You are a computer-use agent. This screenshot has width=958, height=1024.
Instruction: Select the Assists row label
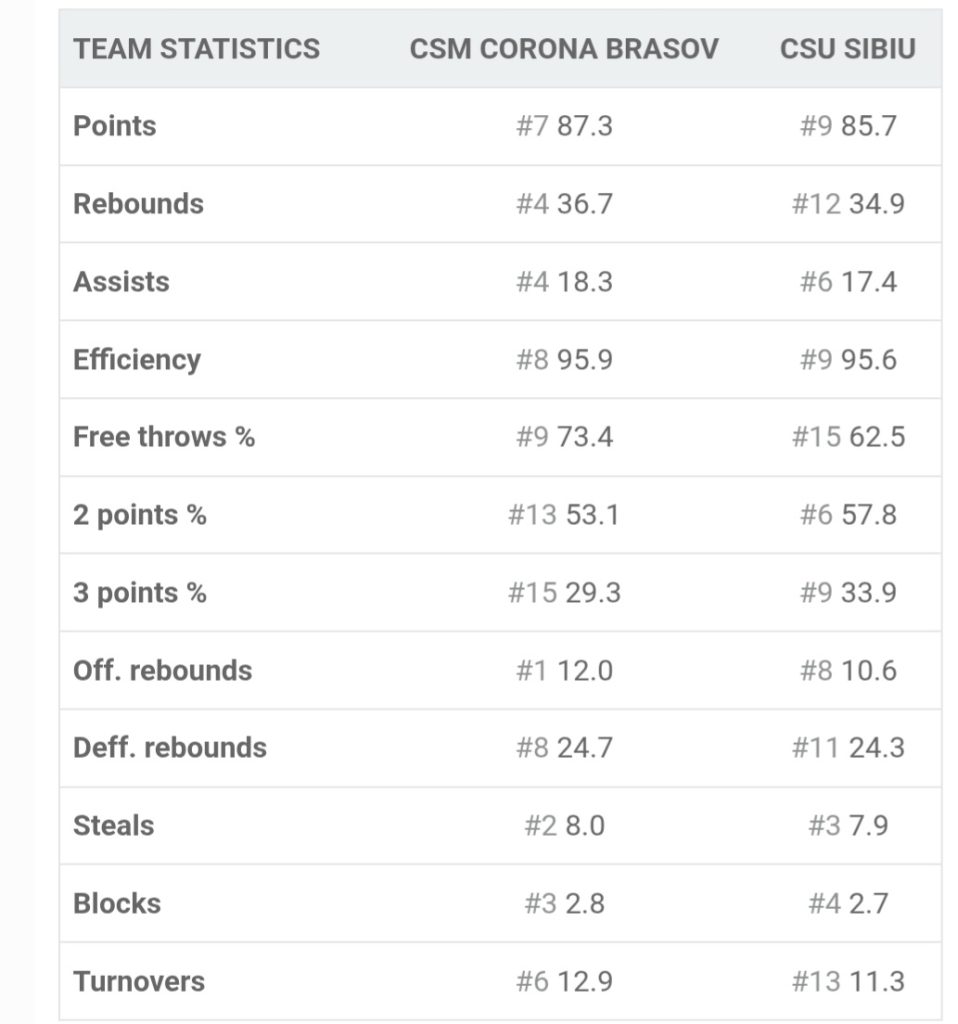121,282
